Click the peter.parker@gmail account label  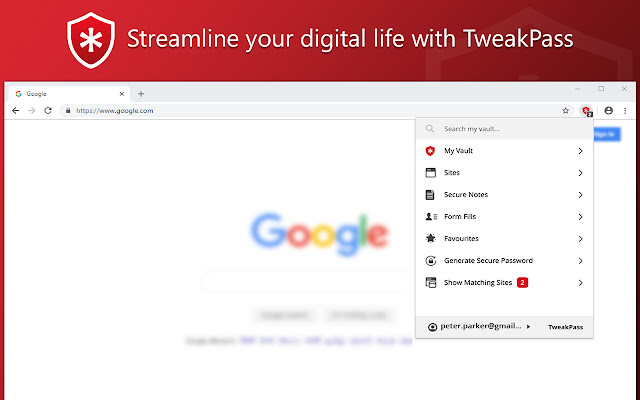480,326
